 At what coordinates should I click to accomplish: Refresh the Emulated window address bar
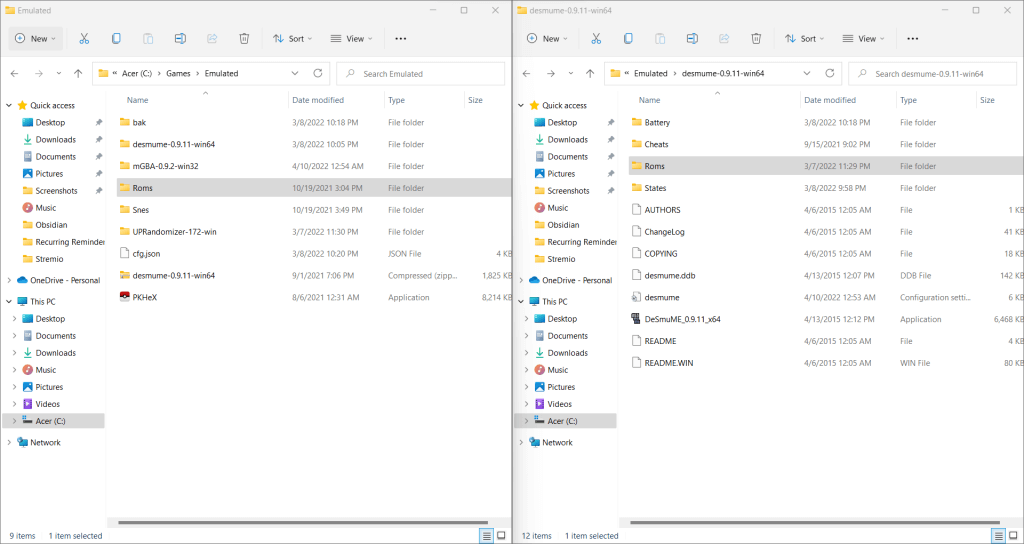pyautogui.click(x=318, y=74)
